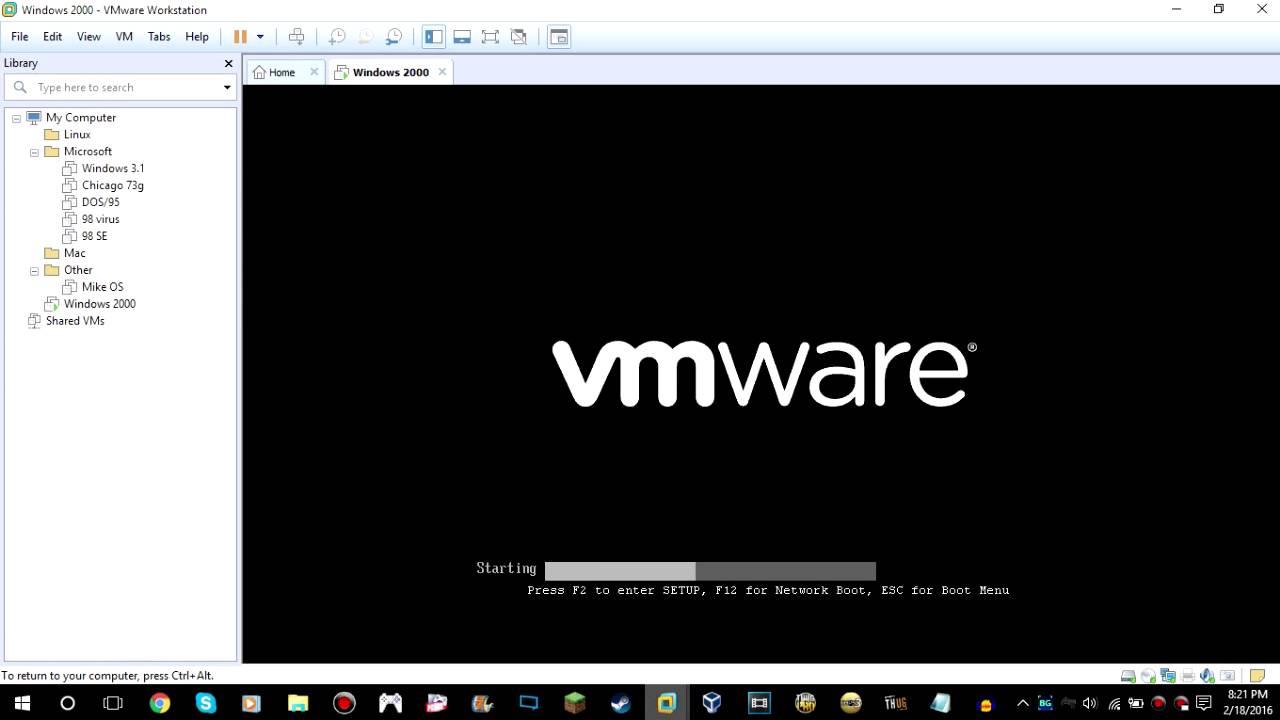Click the CD/DVD drive status icon

(x=1148, y=676)
